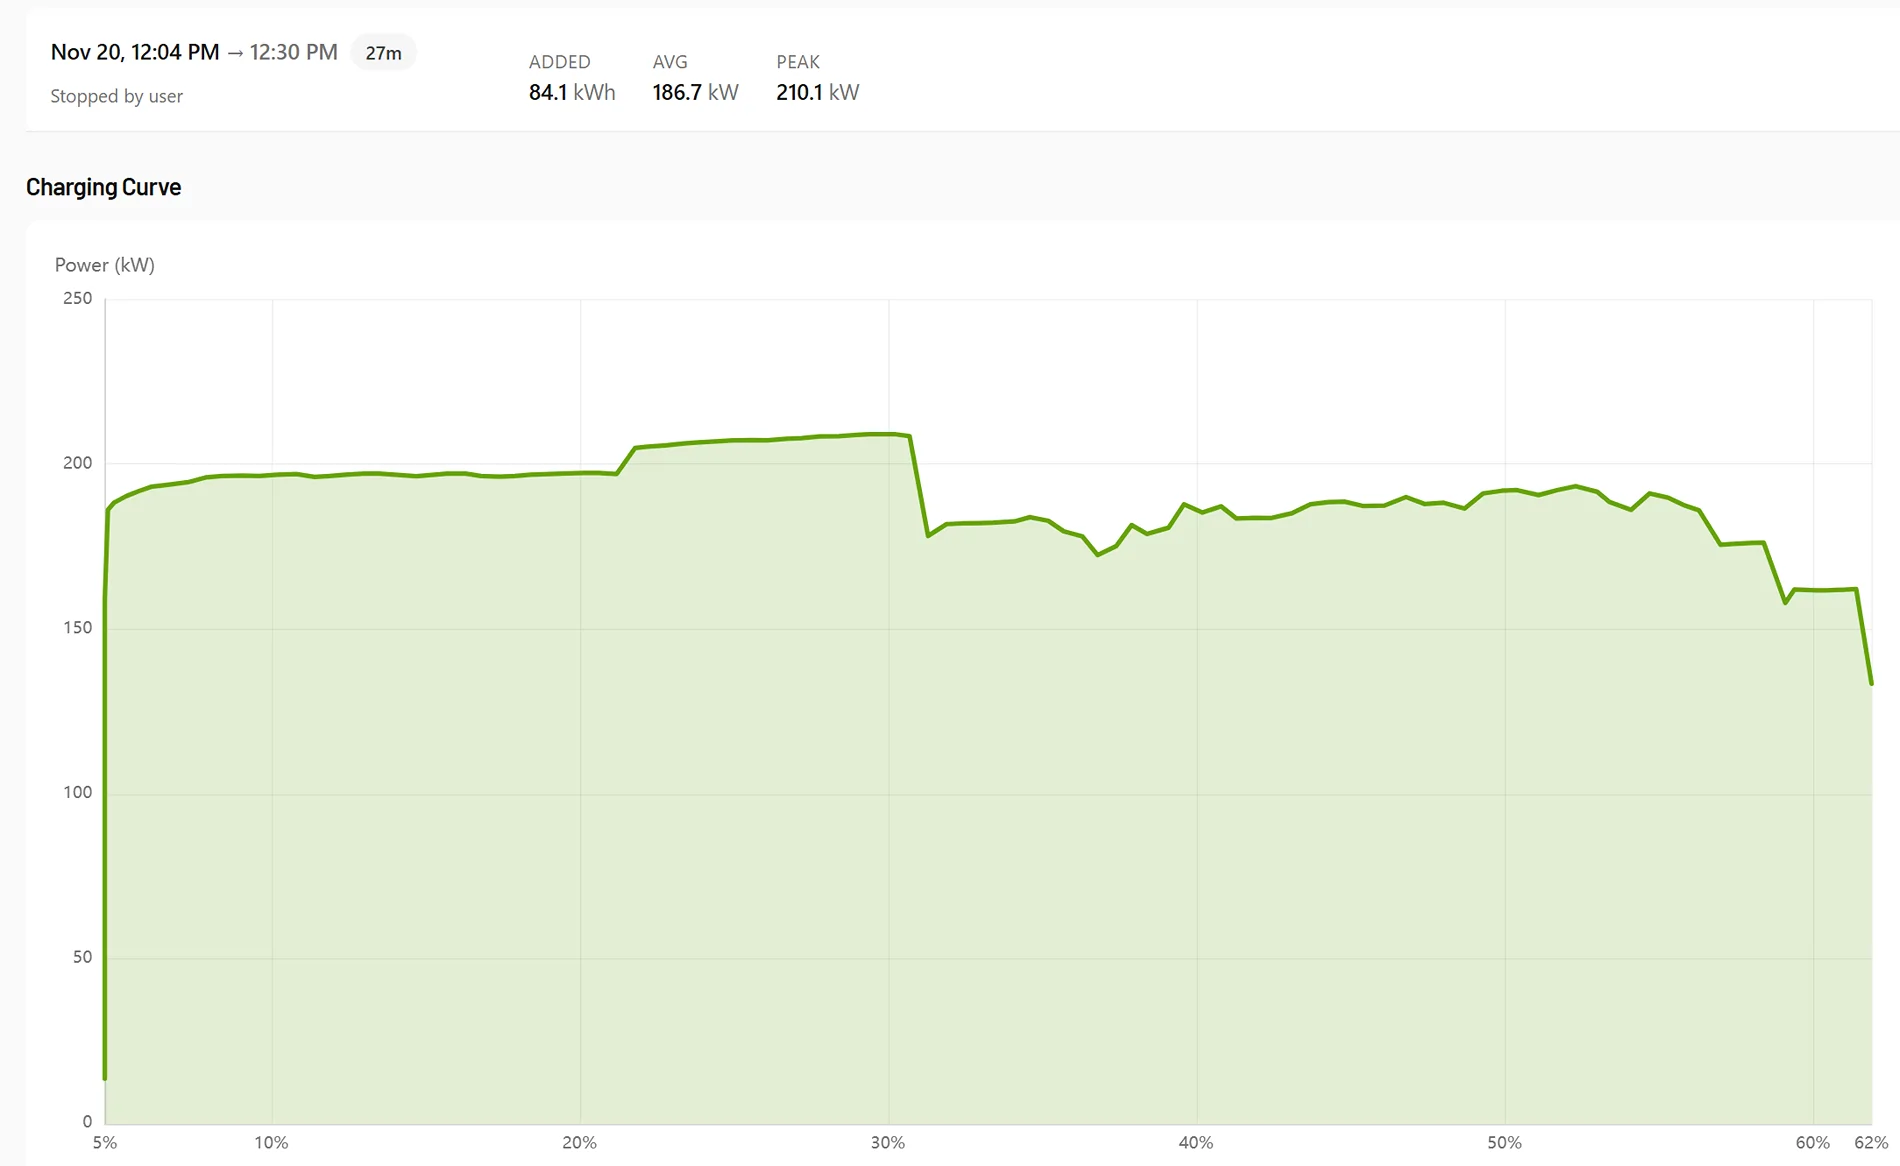Click the Stopped by user status text
This screenshot has width=1900, height=1166.
click(117, 96)
